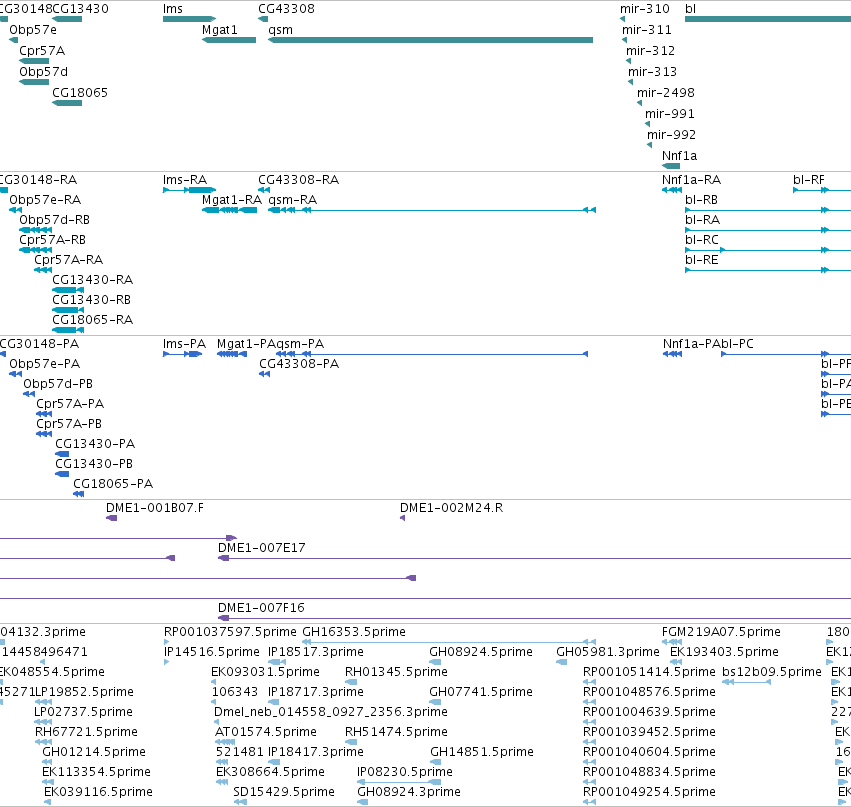Select protein CG13430-PA
Viewport: 851px width, 807px height.
[x=95, y=444]
